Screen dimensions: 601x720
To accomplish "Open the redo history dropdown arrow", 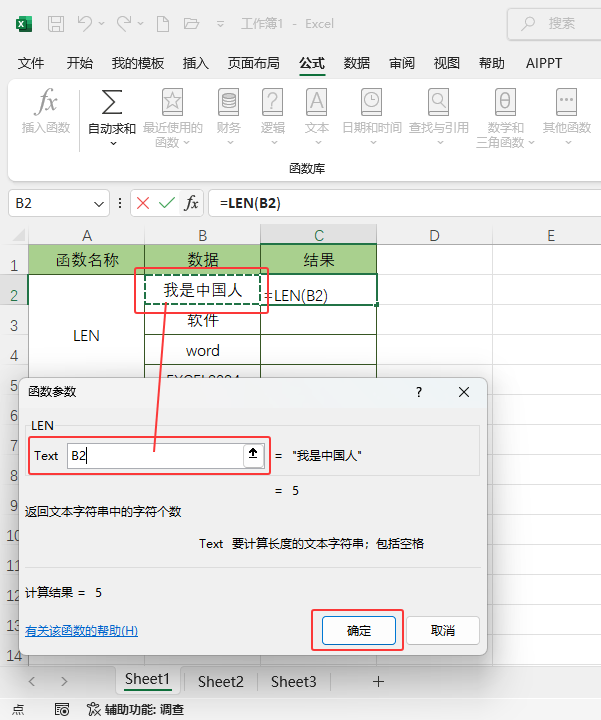I will tap(140, 23).
